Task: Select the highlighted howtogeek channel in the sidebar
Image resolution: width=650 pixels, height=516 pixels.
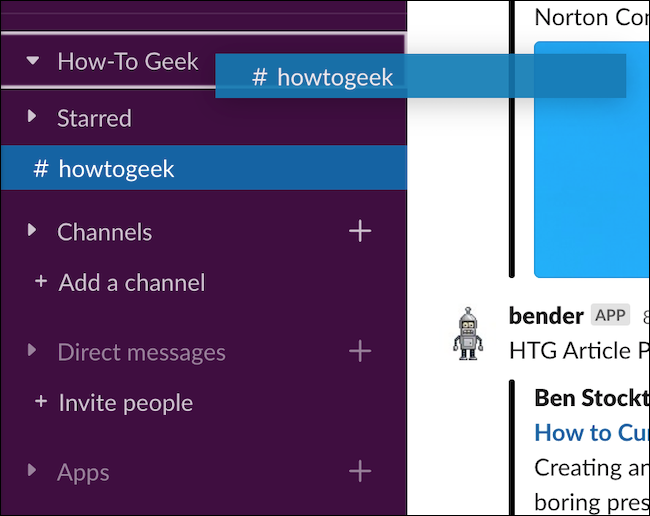Action: coord(116,168)
